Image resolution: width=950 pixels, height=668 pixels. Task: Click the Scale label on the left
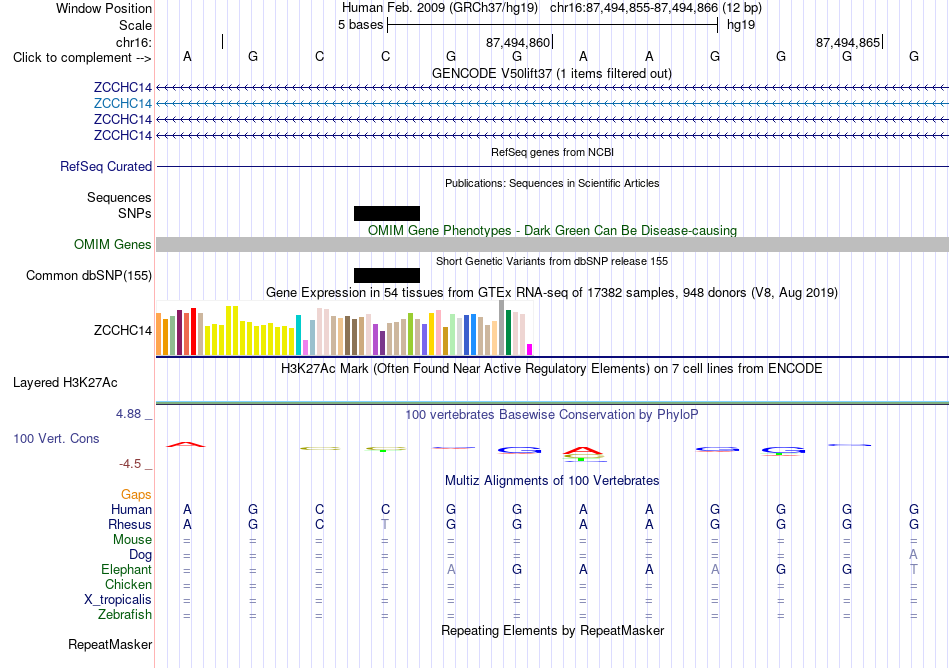point(135,25)
